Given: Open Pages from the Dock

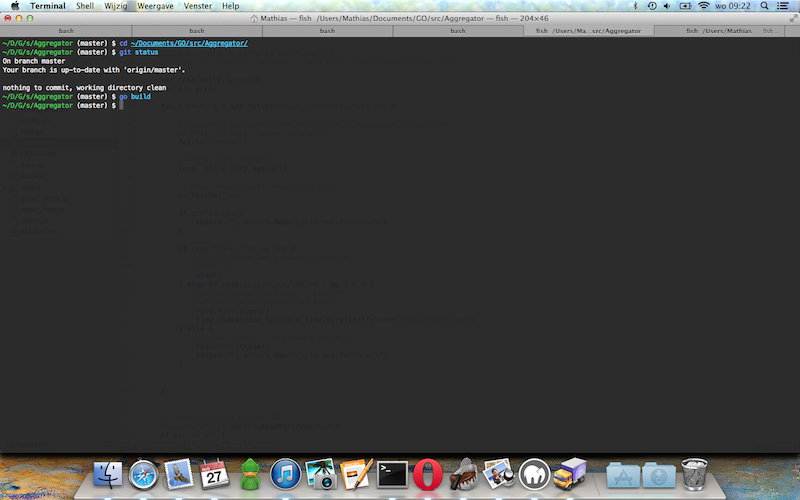Looking at the screenshot, I should (356, 474).
